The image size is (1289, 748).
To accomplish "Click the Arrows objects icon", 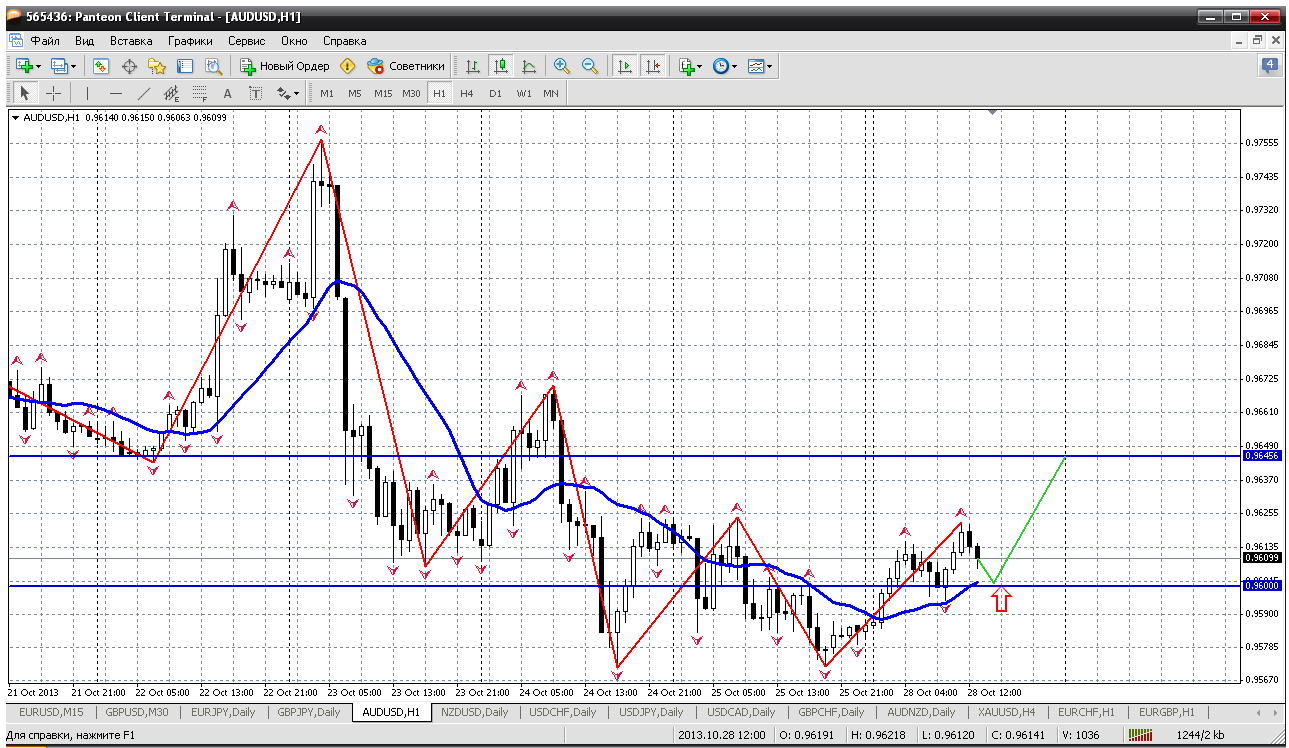I will pyautogui.click(x=283, y=93).
